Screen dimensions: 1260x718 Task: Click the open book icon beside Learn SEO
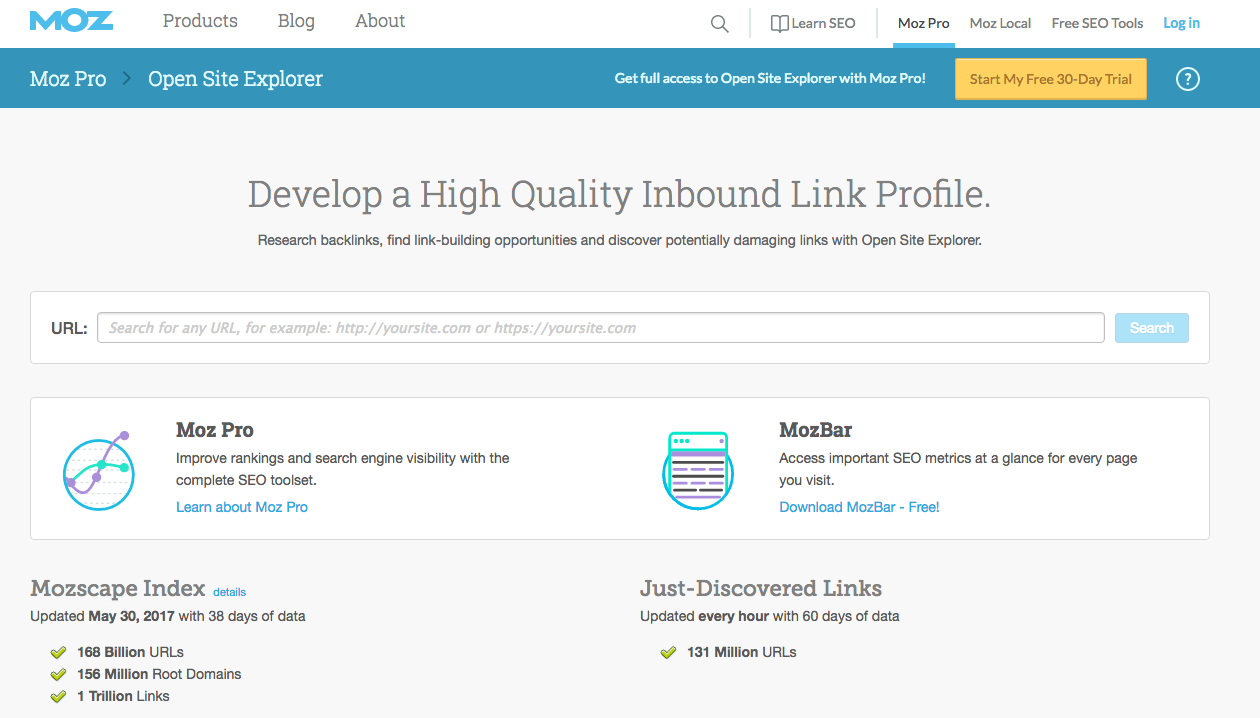point(780,23)
